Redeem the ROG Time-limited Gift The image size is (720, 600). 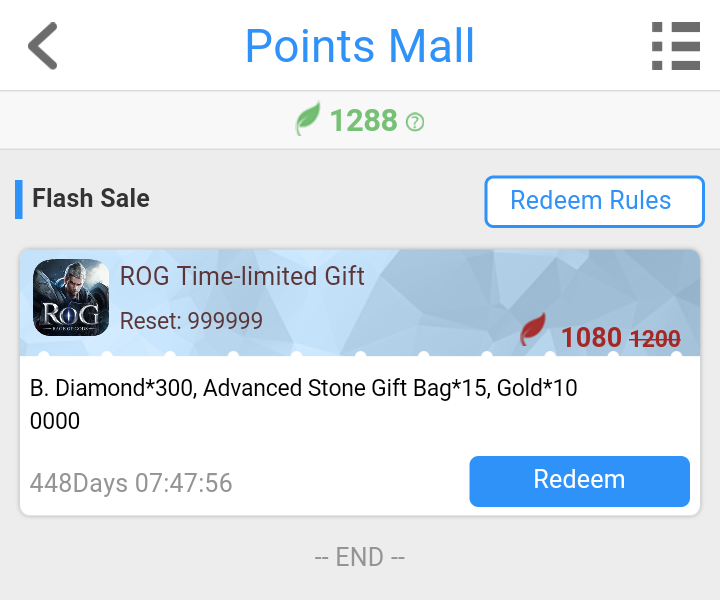point(579,481)
